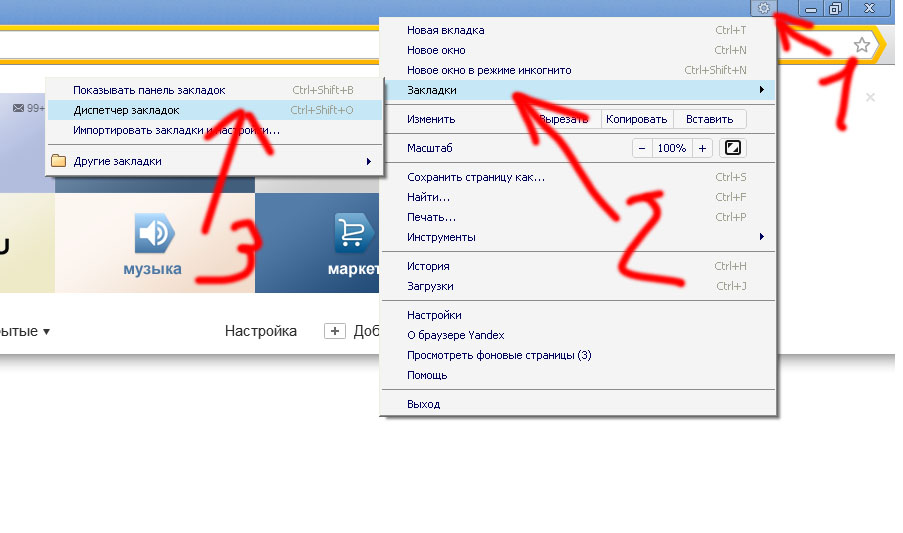This screenshot has width=903, height=533.
Task: Select Диспетчер закладок menu item
Action: 126,110
